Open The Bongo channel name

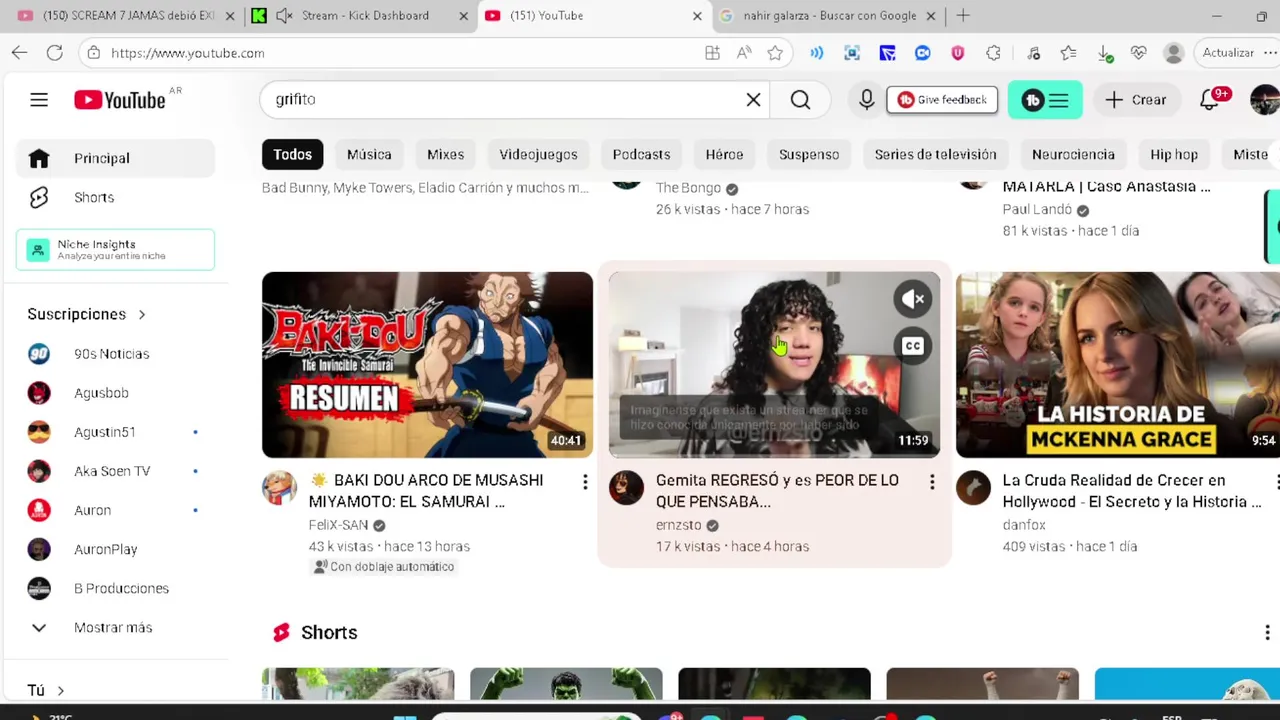tap(688, 188)
